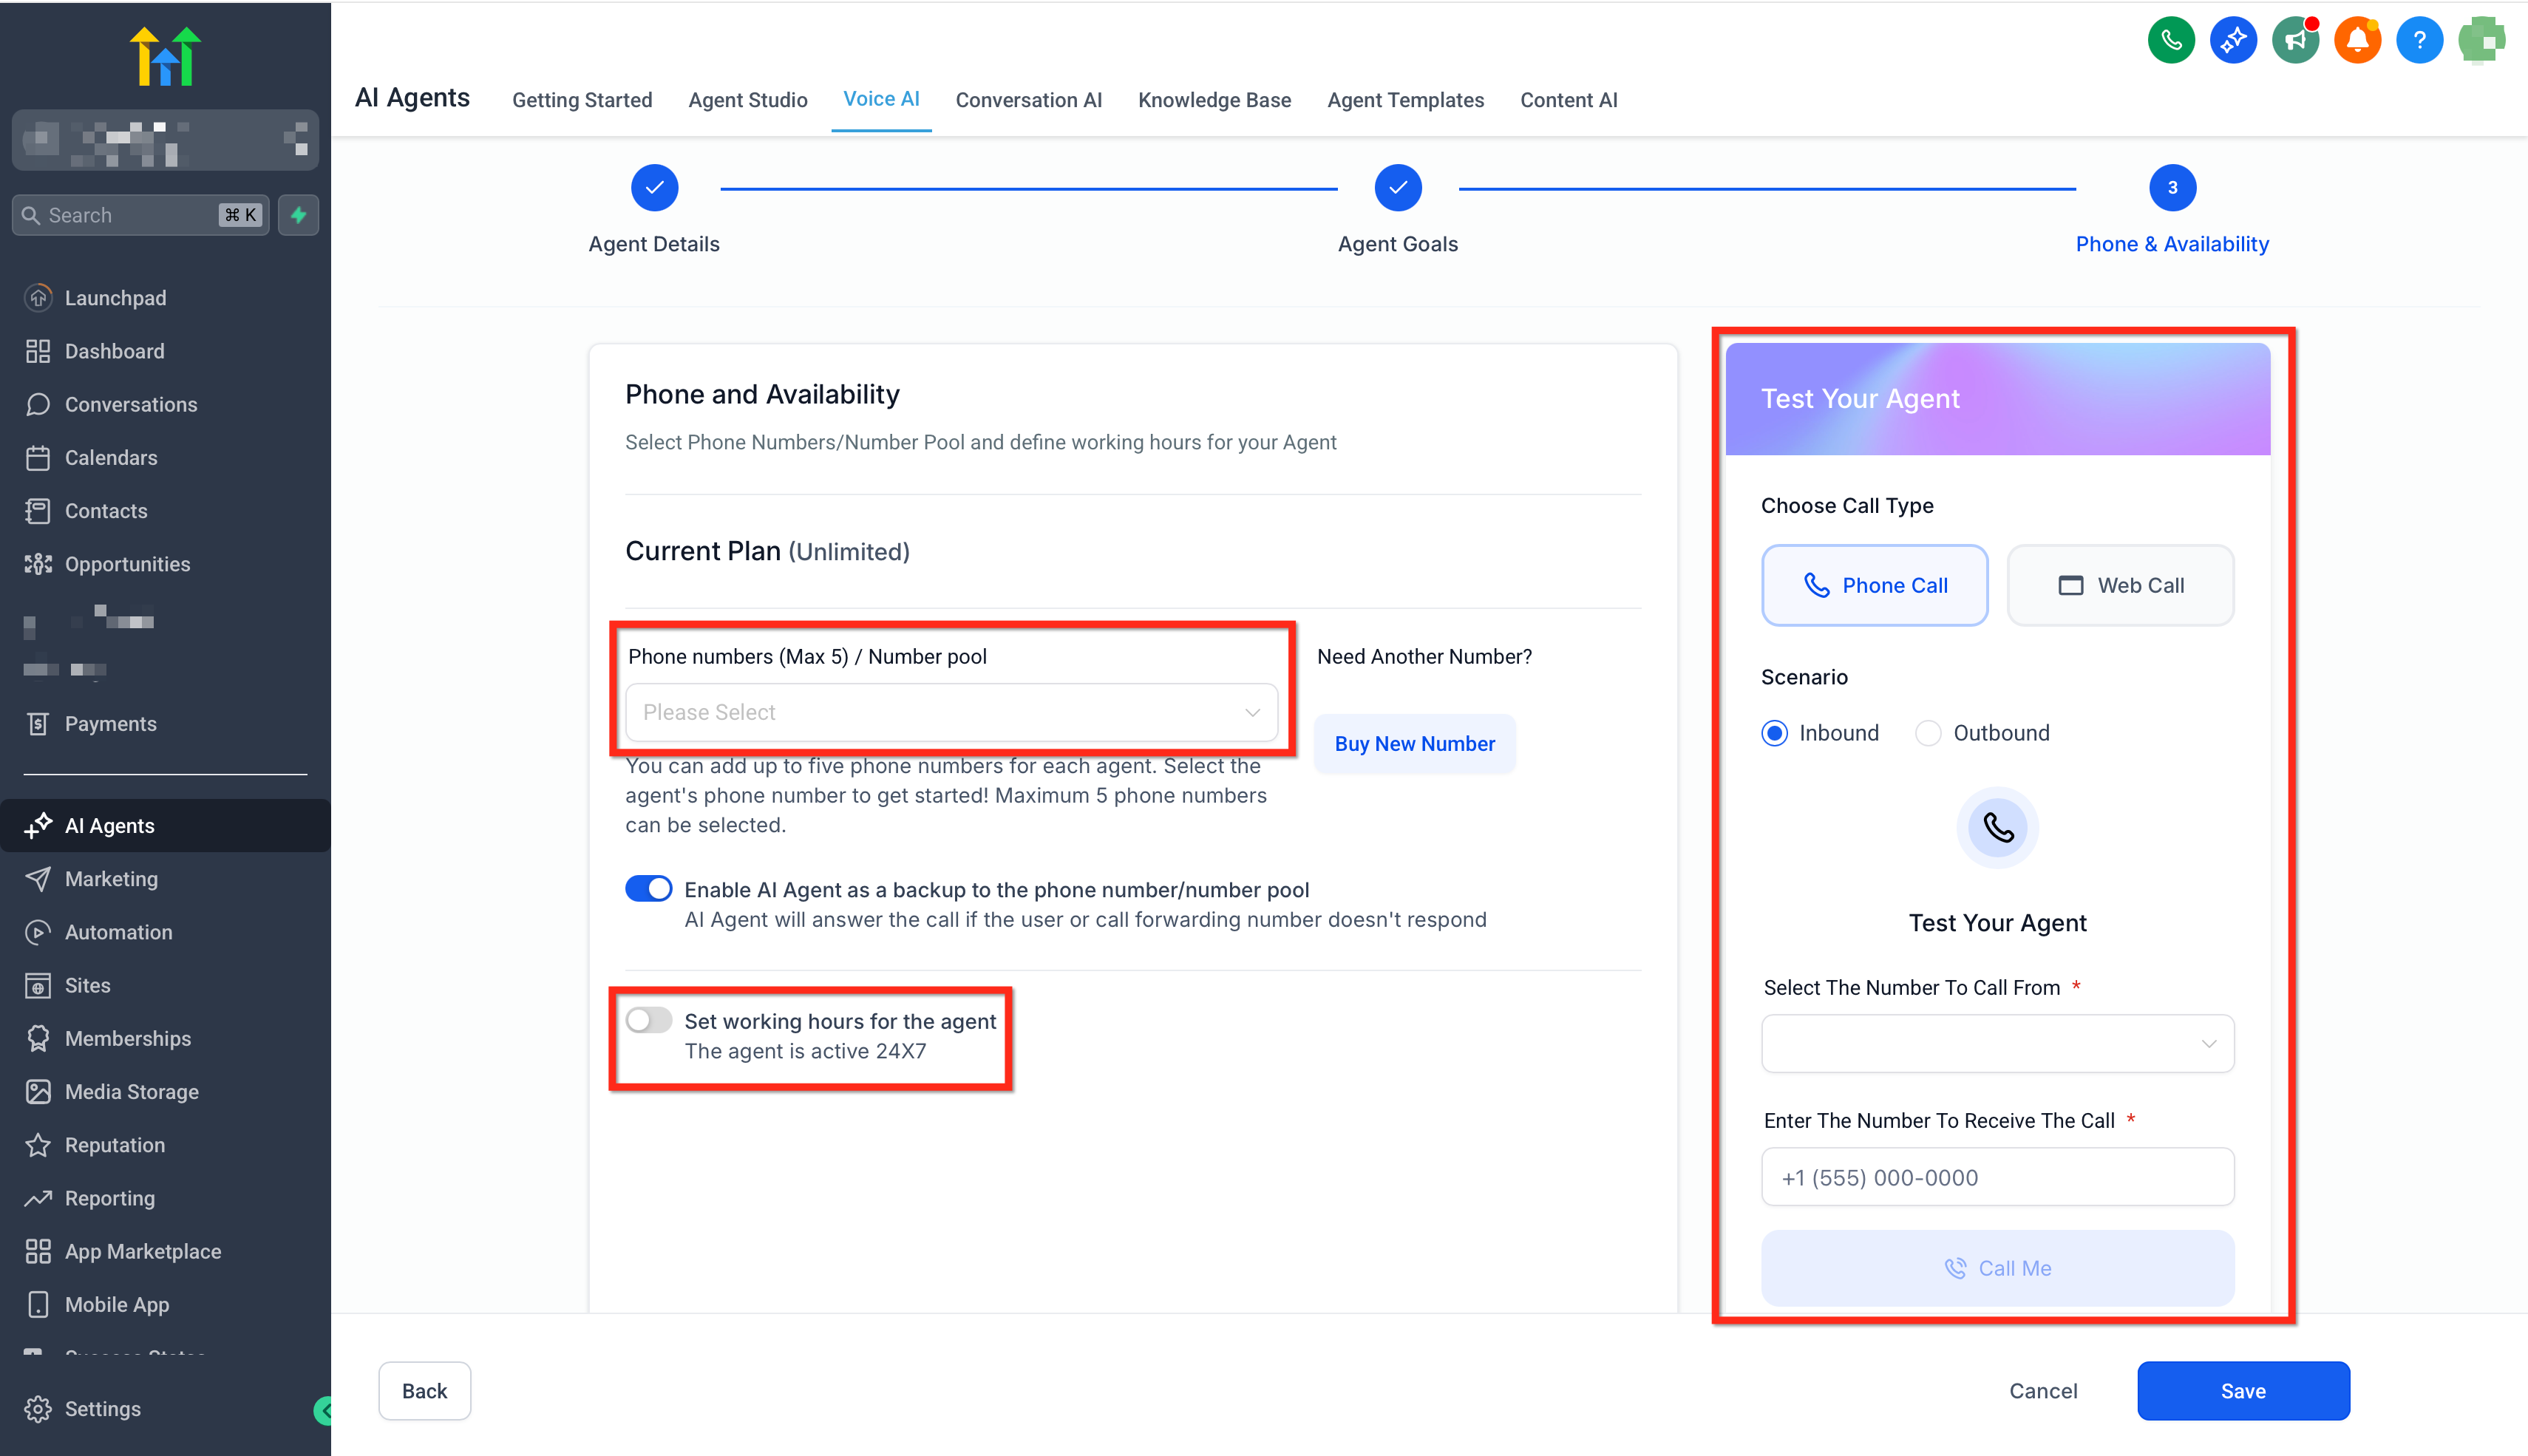Viewport: 2528px width, 1456px height.
Task: Click the Agent Goals step circle
Action: [1397, 188]
